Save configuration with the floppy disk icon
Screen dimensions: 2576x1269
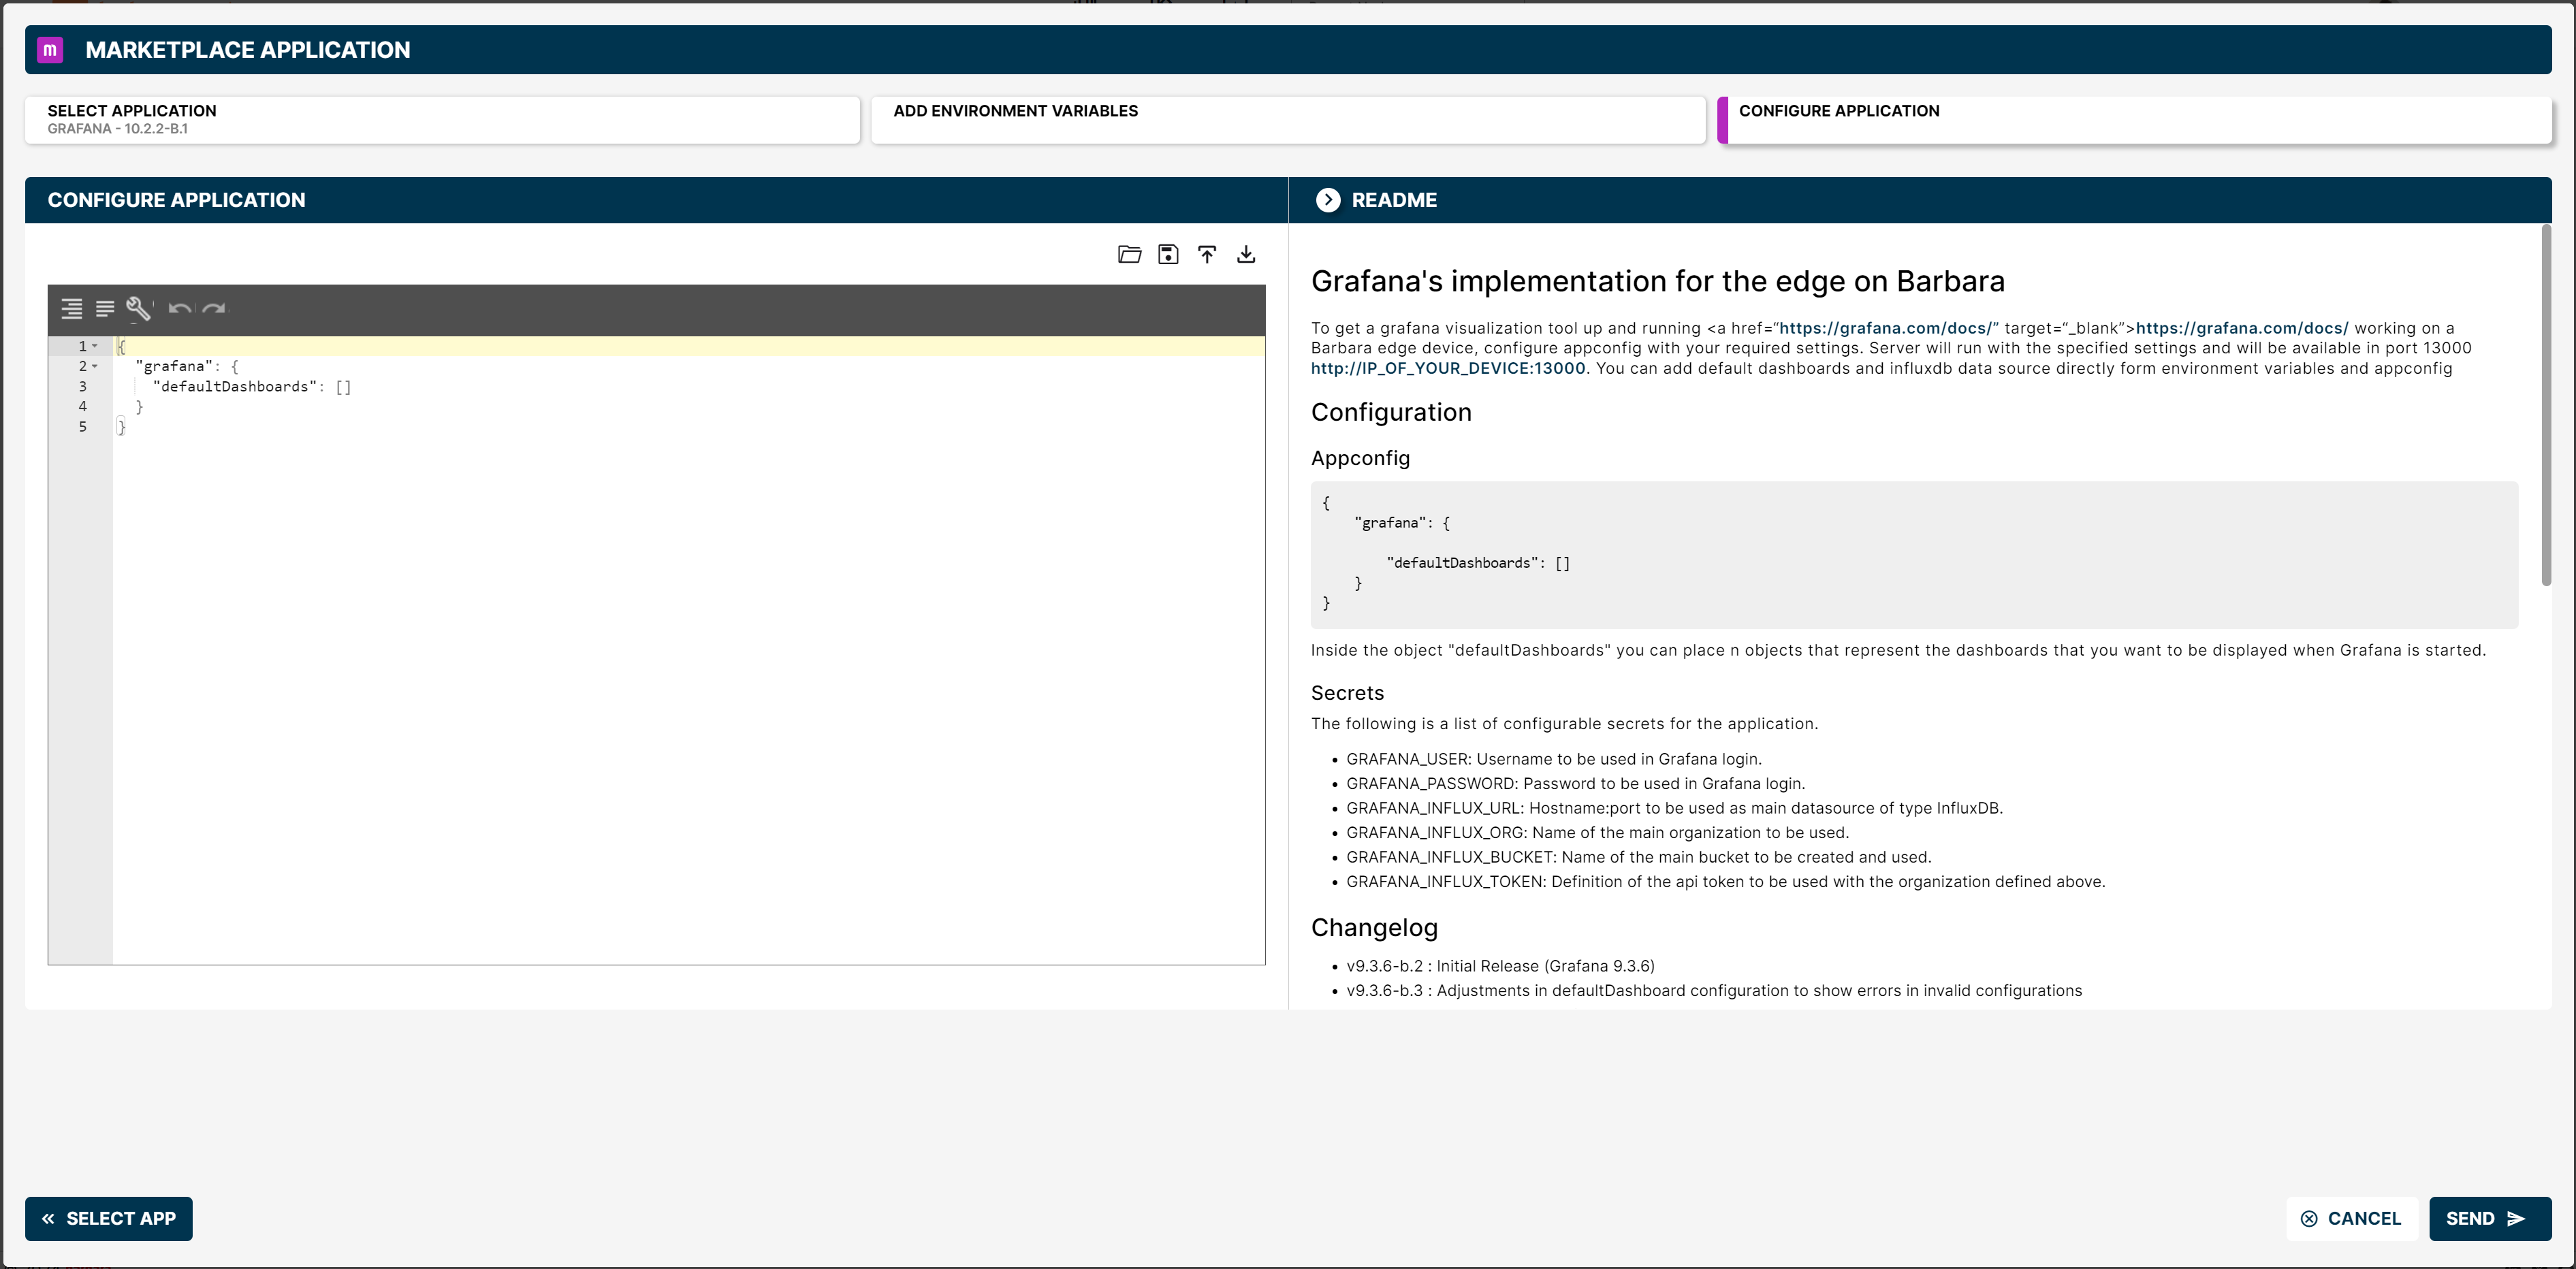point(1168,254)
